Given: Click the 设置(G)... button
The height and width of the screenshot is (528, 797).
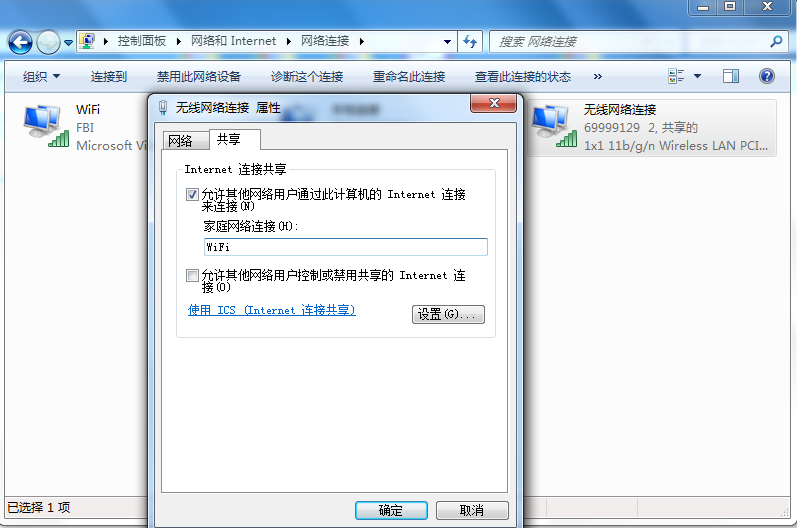Looking at the screenshot, I should pyautogui.click(x=448, y=314).
